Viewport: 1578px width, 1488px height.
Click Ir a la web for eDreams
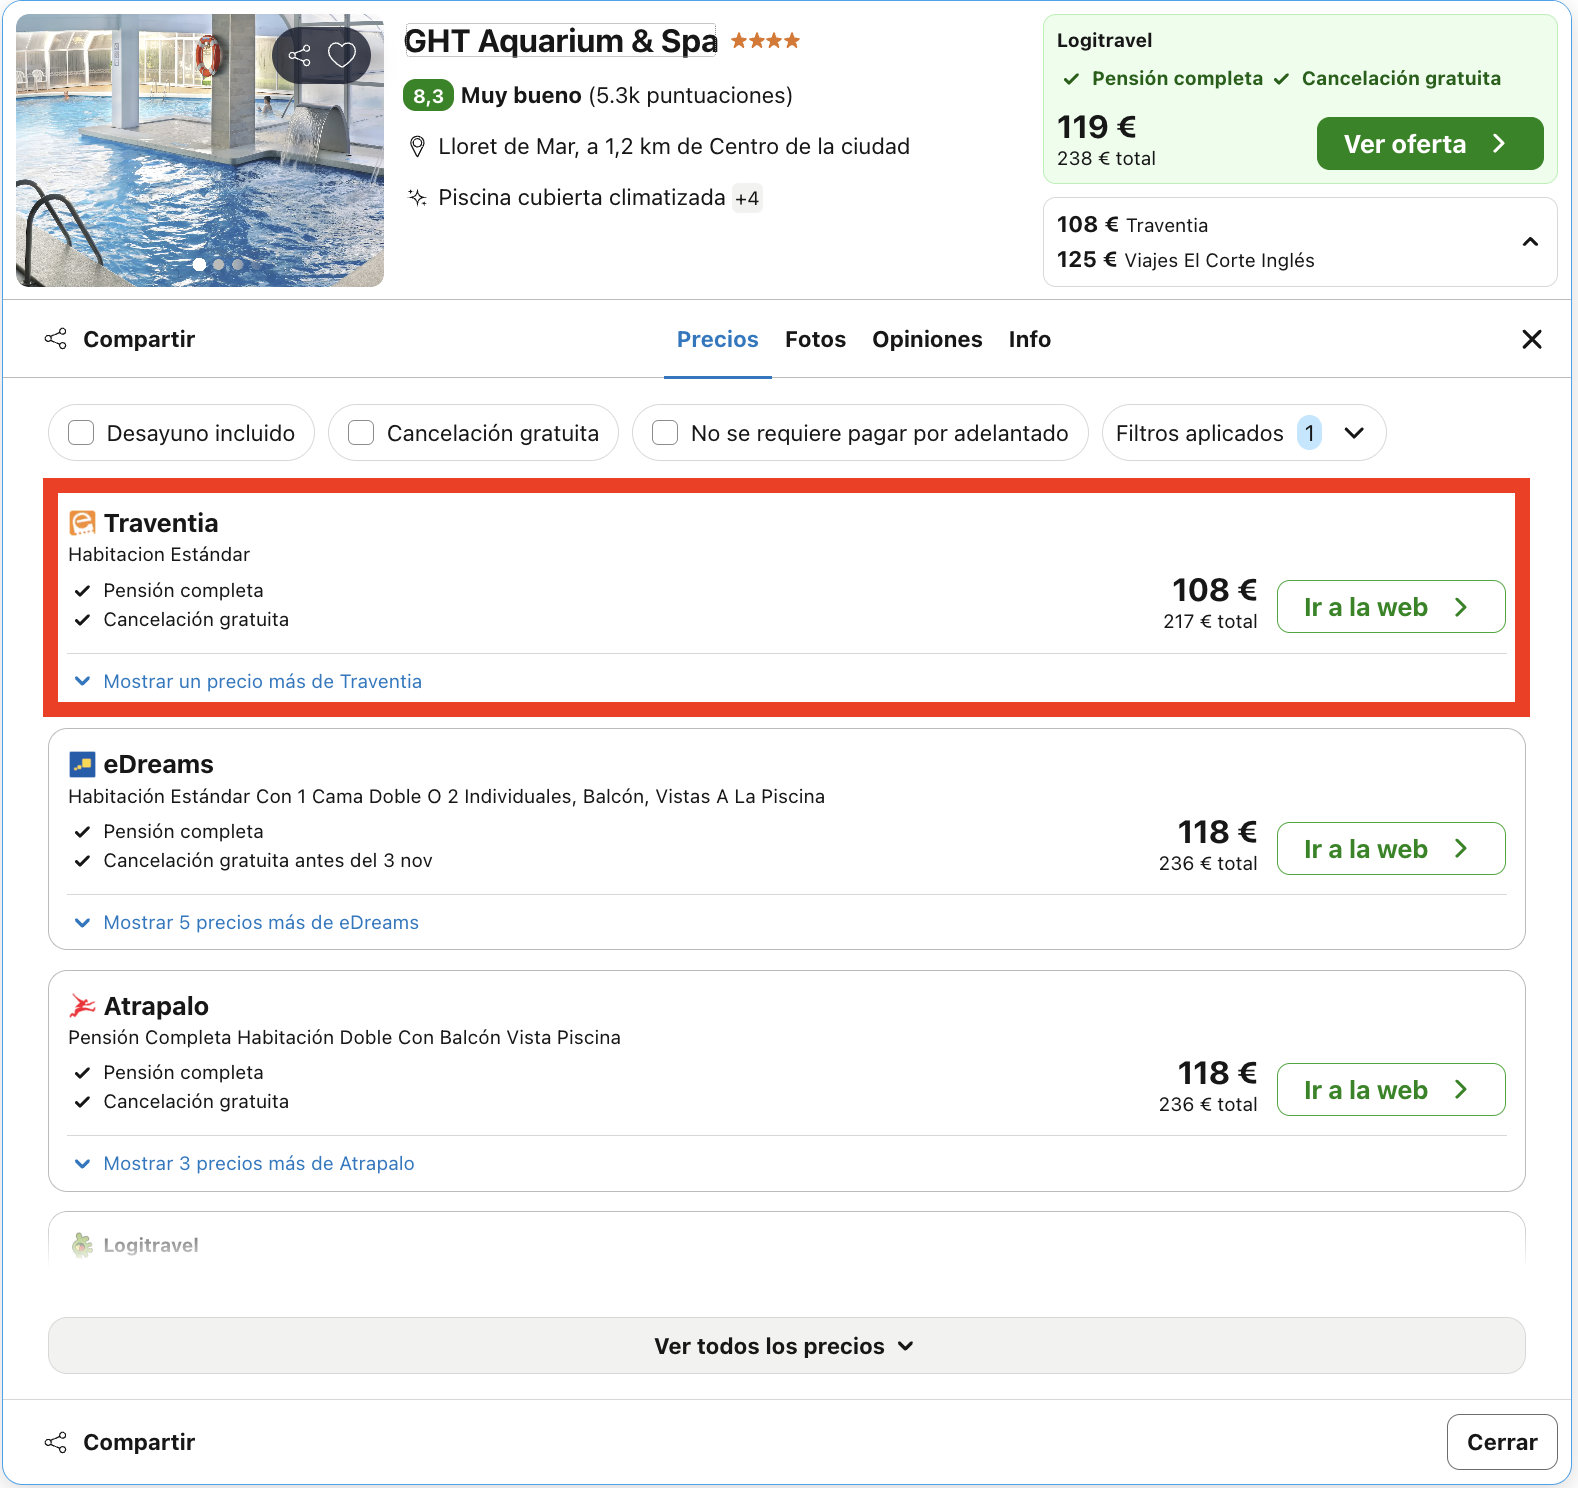click(1390, 849)
